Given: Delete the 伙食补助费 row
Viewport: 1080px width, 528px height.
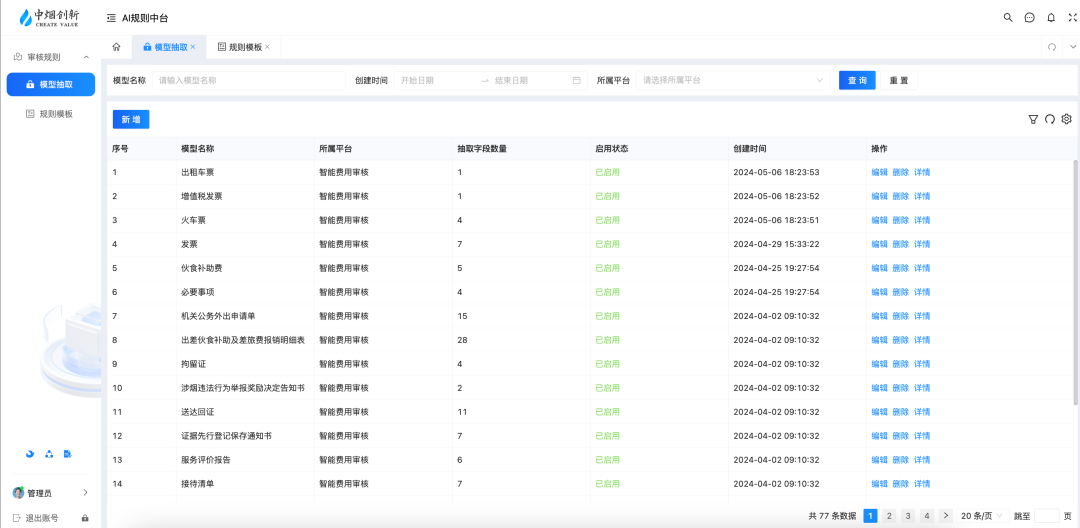Looking at the screenshot, I should (x=901, y=268).
